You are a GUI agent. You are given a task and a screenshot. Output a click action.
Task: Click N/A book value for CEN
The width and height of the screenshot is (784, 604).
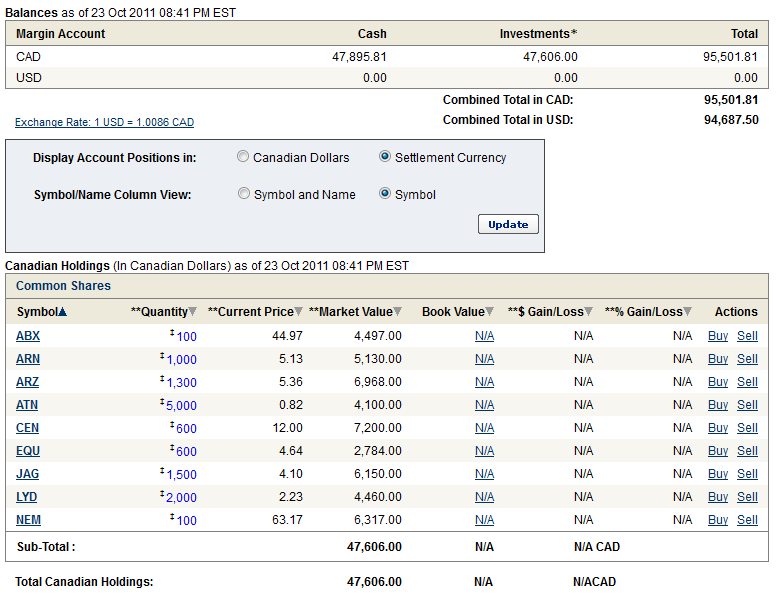484,428
